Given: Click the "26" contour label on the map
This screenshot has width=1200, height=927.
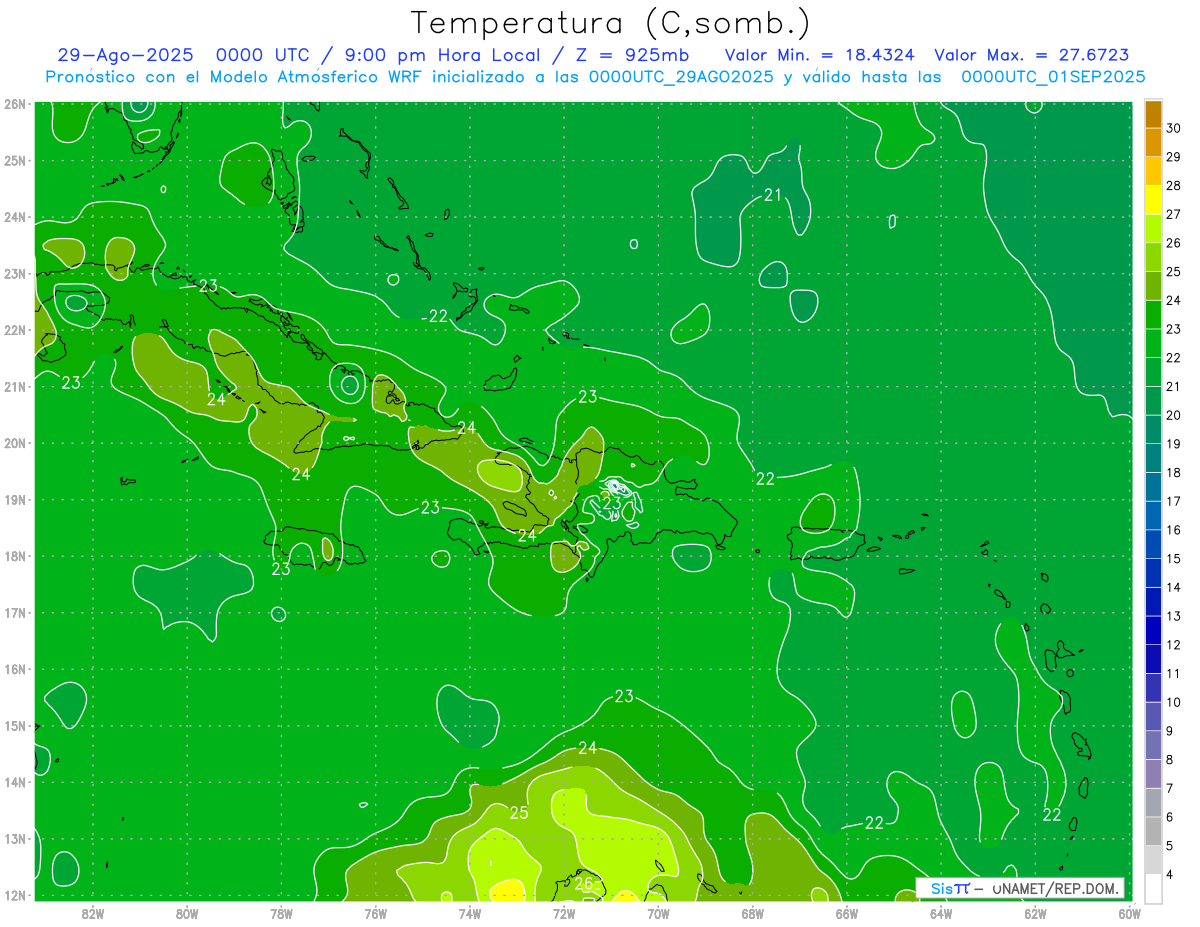Looking at the screenshot, I should (x=584, y=884).
